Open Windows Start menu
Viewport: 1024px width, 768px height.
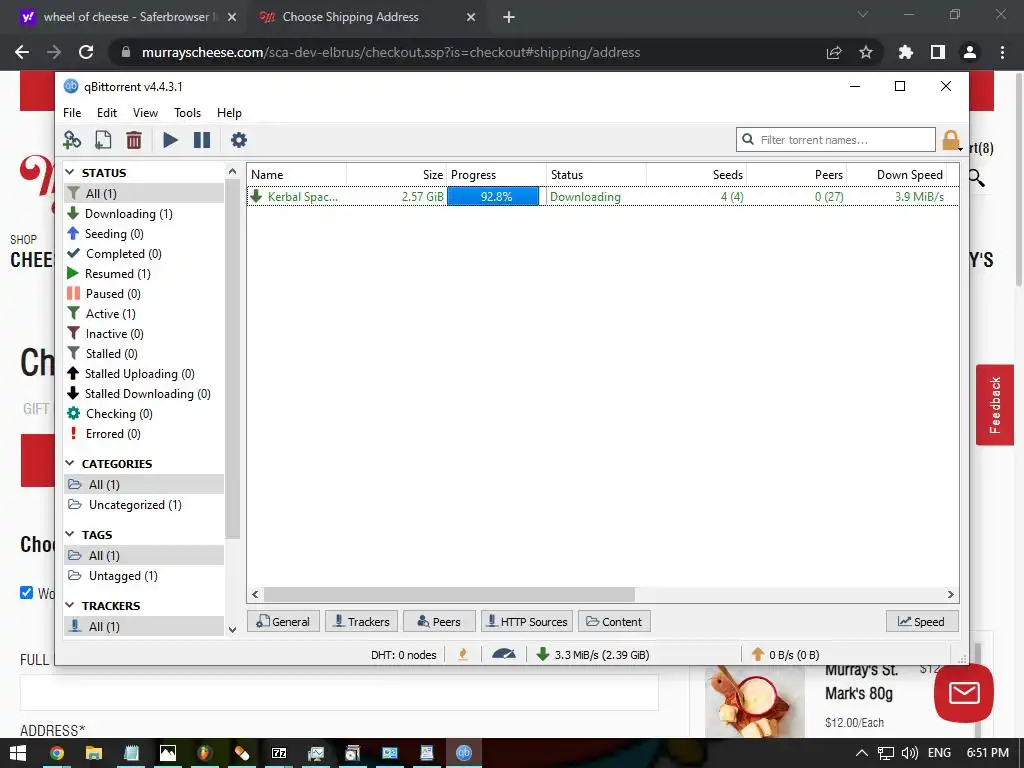(x=18, y=753)
